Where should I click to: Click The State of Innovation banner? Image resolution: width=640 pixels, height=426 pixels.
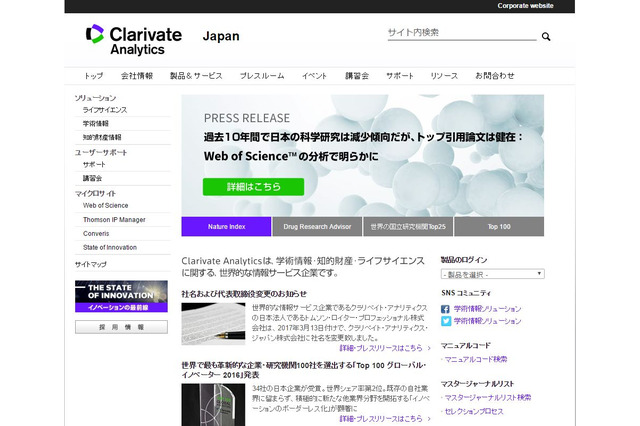[121, 296]
